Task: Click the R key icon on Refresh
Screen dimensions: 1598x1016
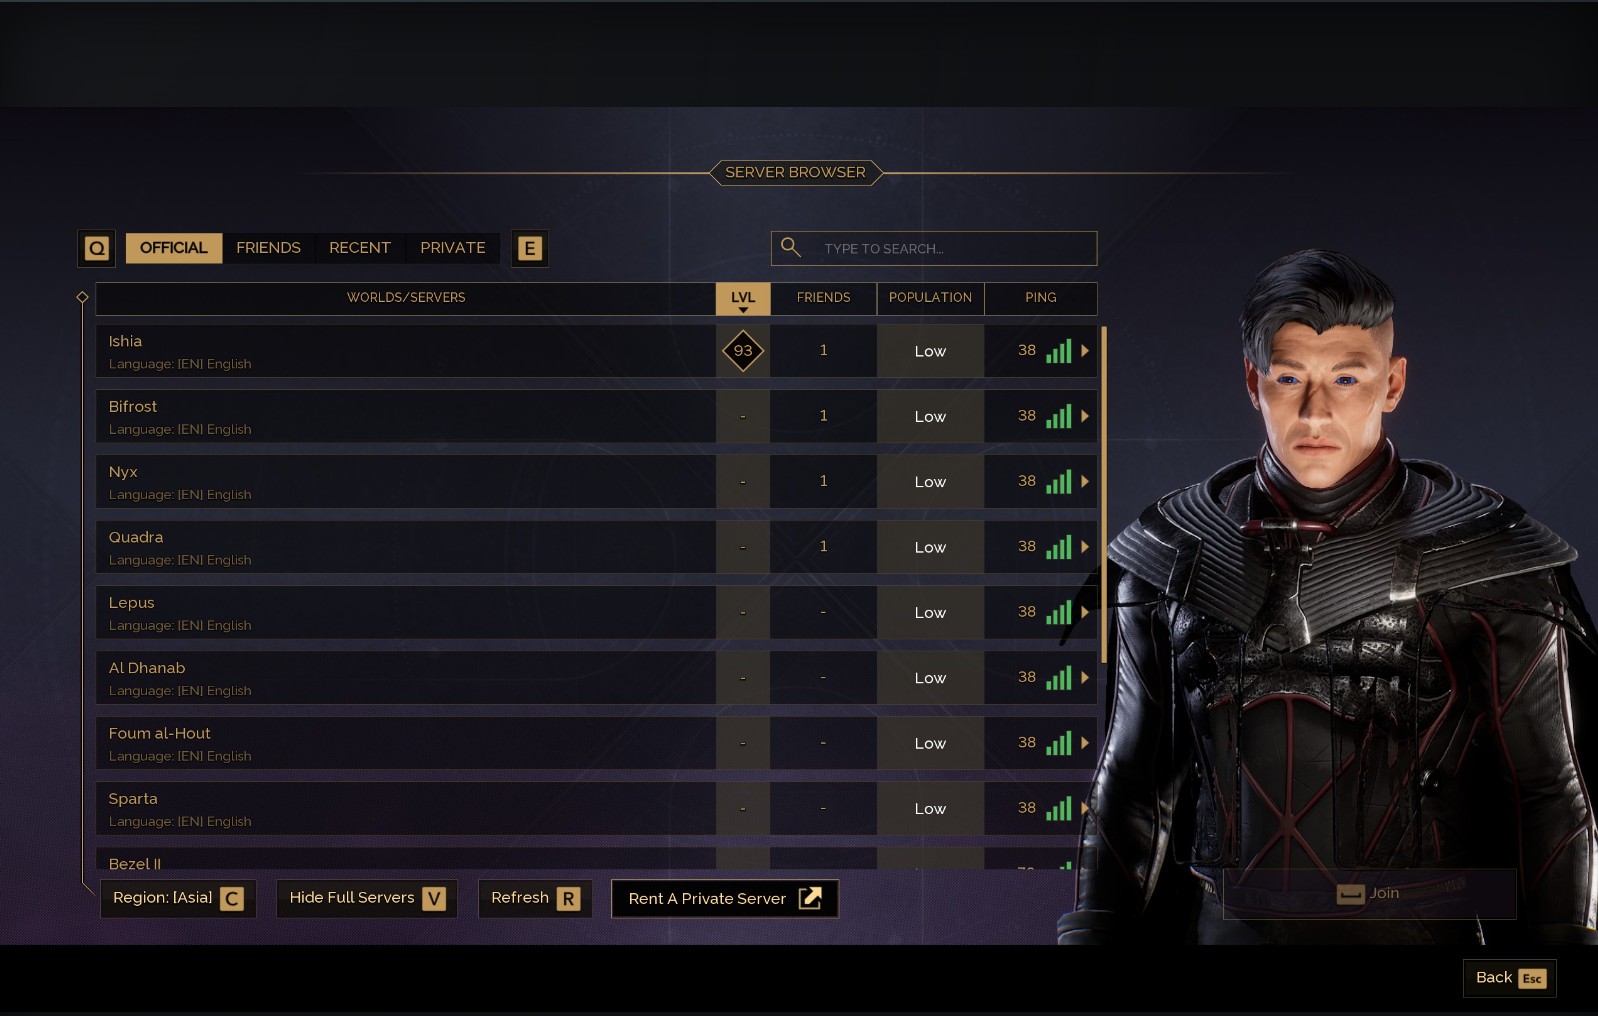Action: (x=568, y=898)
